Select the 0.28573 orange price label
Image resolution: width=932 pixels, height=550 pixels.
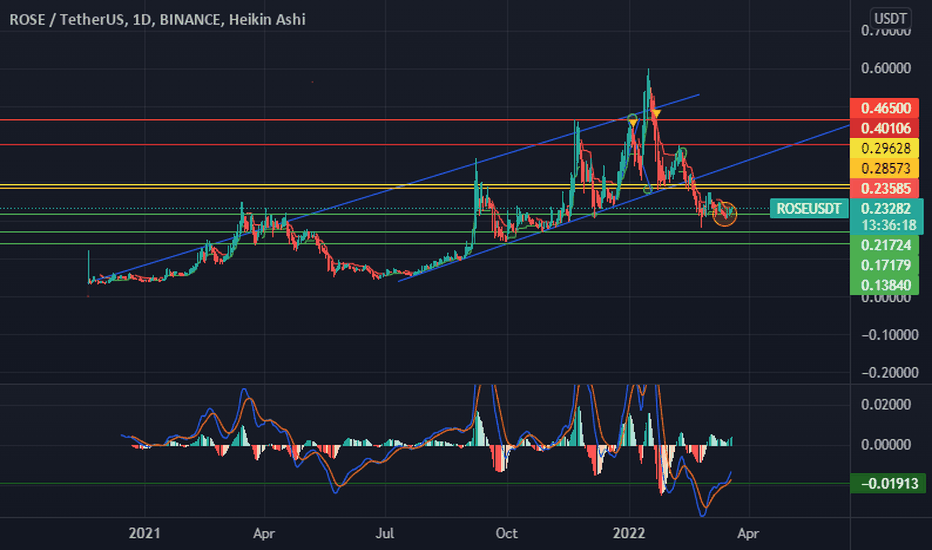pos(884,169)
